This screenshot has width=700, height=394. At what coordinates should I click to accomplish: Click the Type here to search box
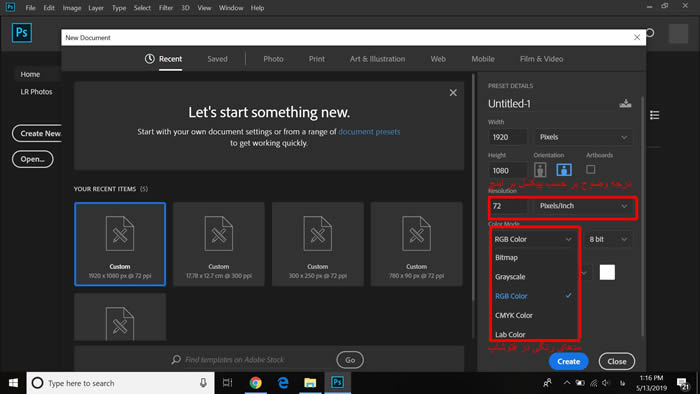point(121,383)
